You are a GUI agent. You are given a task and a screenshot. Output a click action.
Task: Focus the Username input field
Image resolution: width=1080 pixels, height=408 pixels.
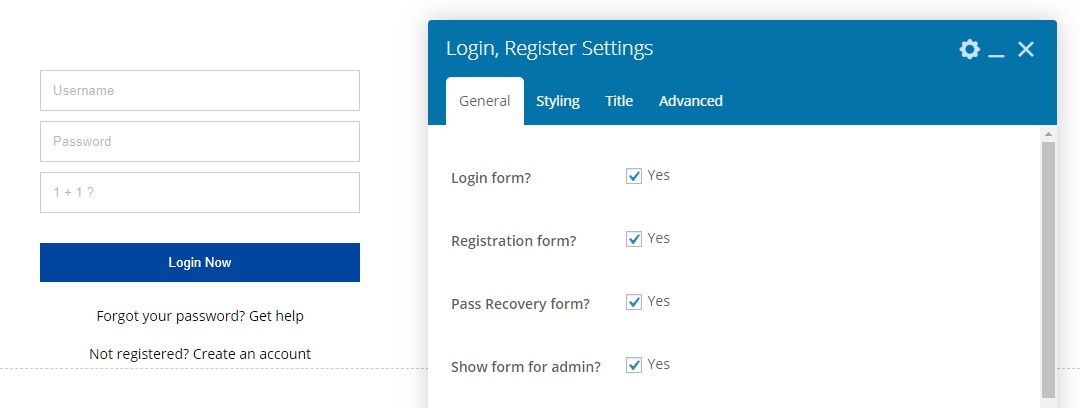pos(200,91)
